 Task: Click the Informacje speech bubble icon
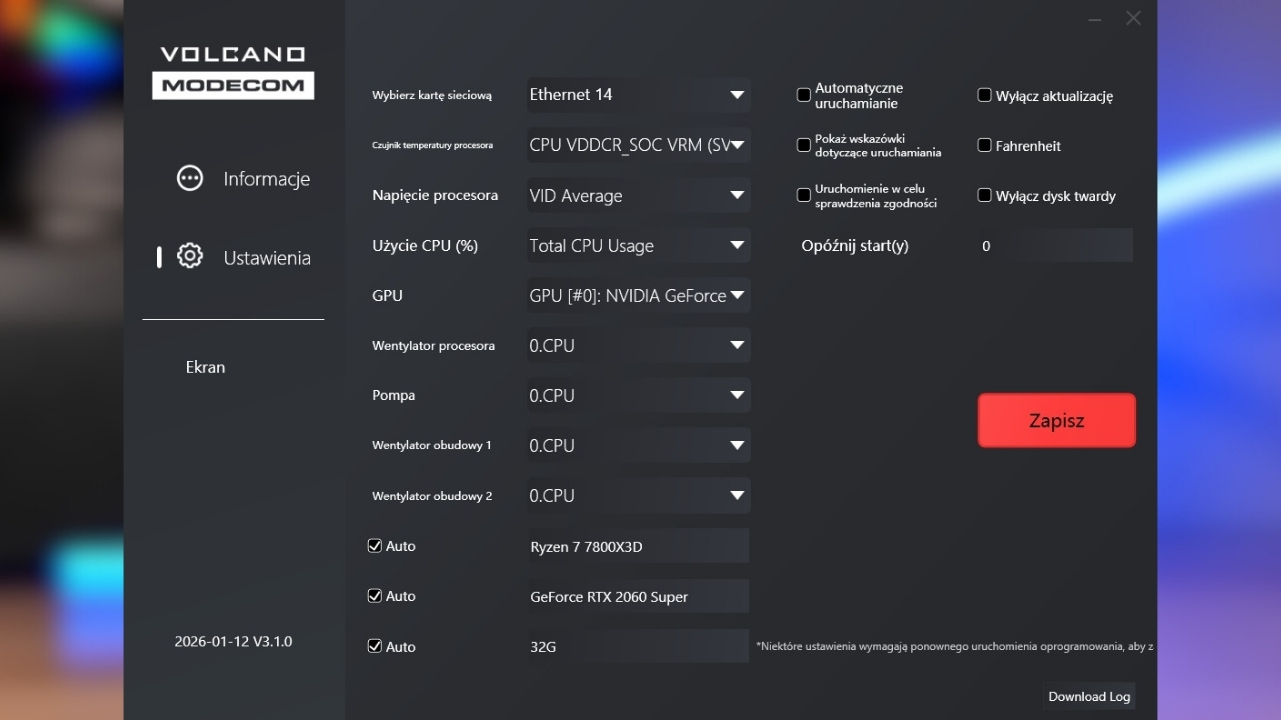click(x=189, y=178)
